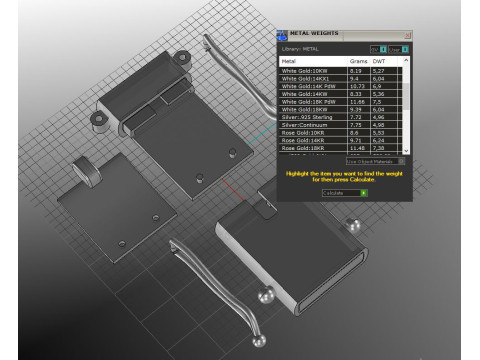Click grams value 8.19
This screenshot has width=480, height=360.
356,71
